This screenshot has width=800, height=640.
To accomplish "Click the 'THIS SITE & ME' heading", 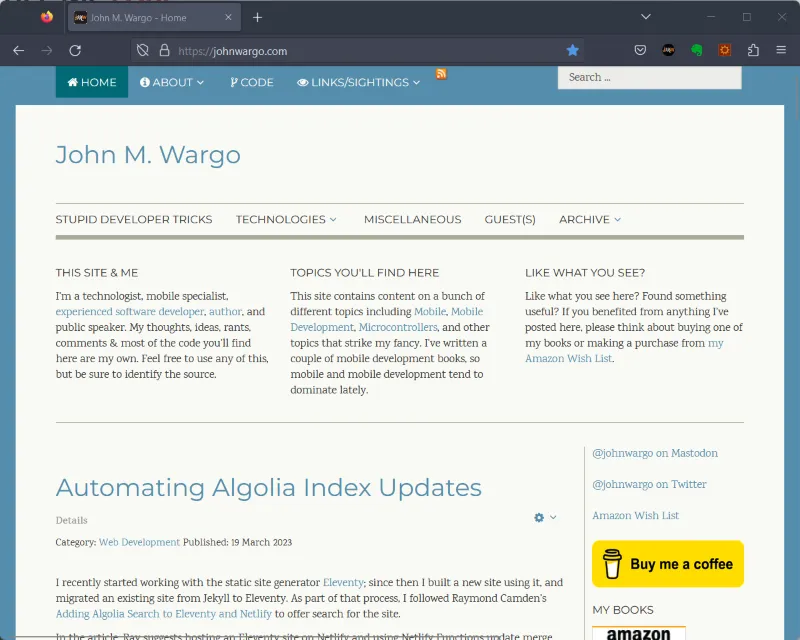I will (96, 273).
